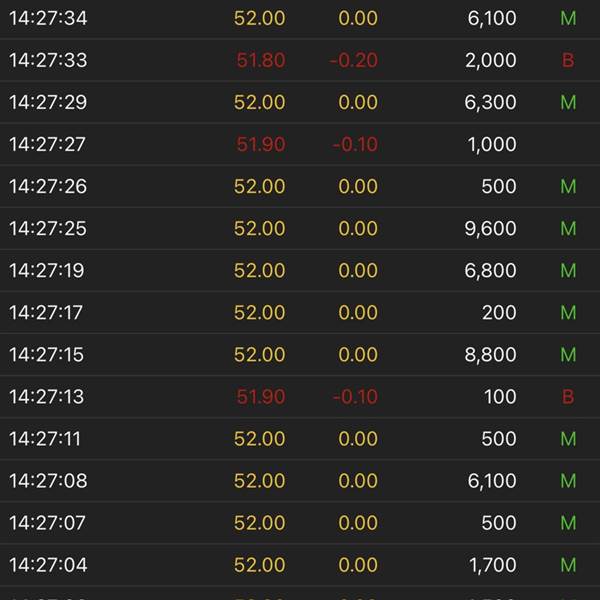Click the M marker at 14:27:07
Screen dimensions: 600x600
click(x=568, y=523)
